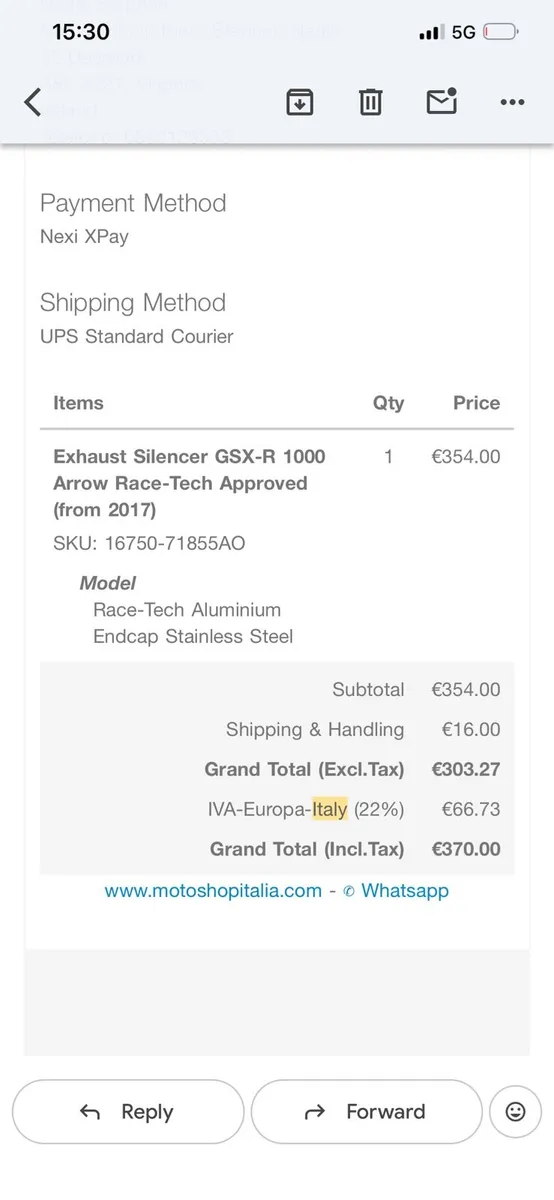This screenshot has height=1200, width=554.
Task: Add an emoji reaction with the smiley icon
Action: 516,1111
